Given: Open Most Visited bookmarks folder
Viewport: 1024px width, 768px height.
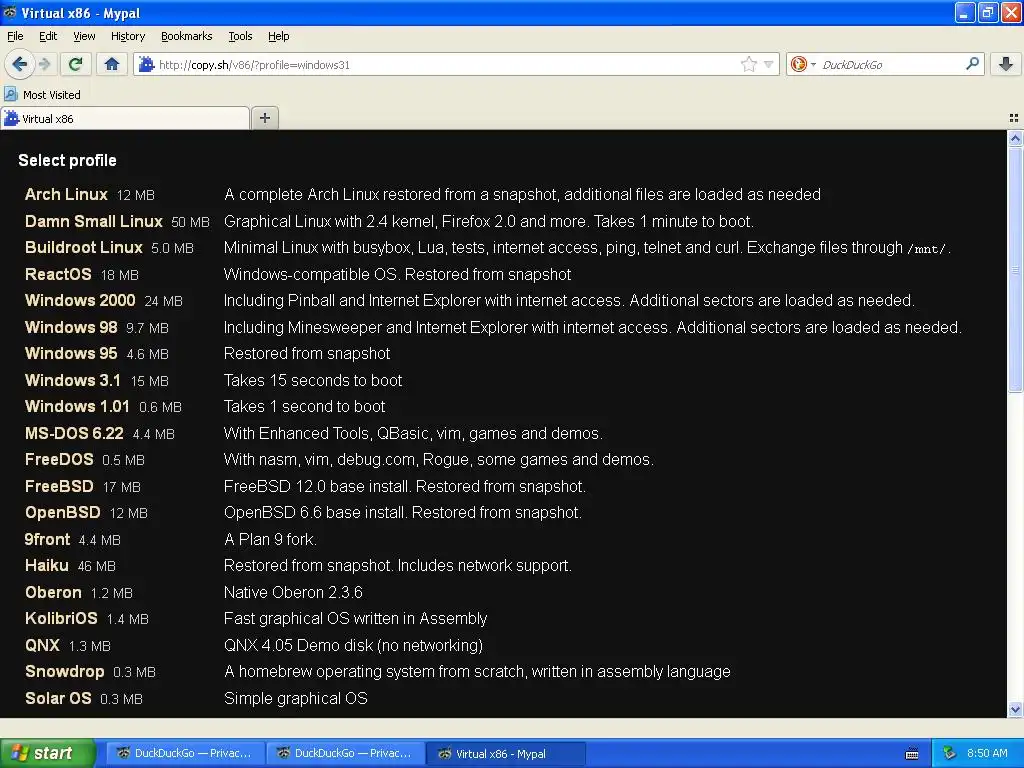Looking at the screenshot, I should click(x=43, y=95).
